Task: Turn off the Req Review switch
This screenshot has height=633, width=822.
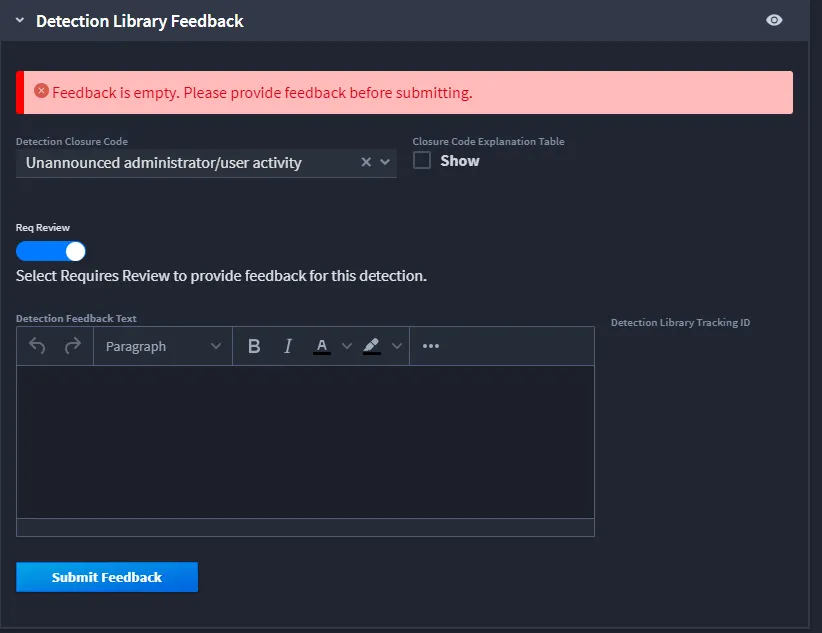Action: click(x=51, y=251)
